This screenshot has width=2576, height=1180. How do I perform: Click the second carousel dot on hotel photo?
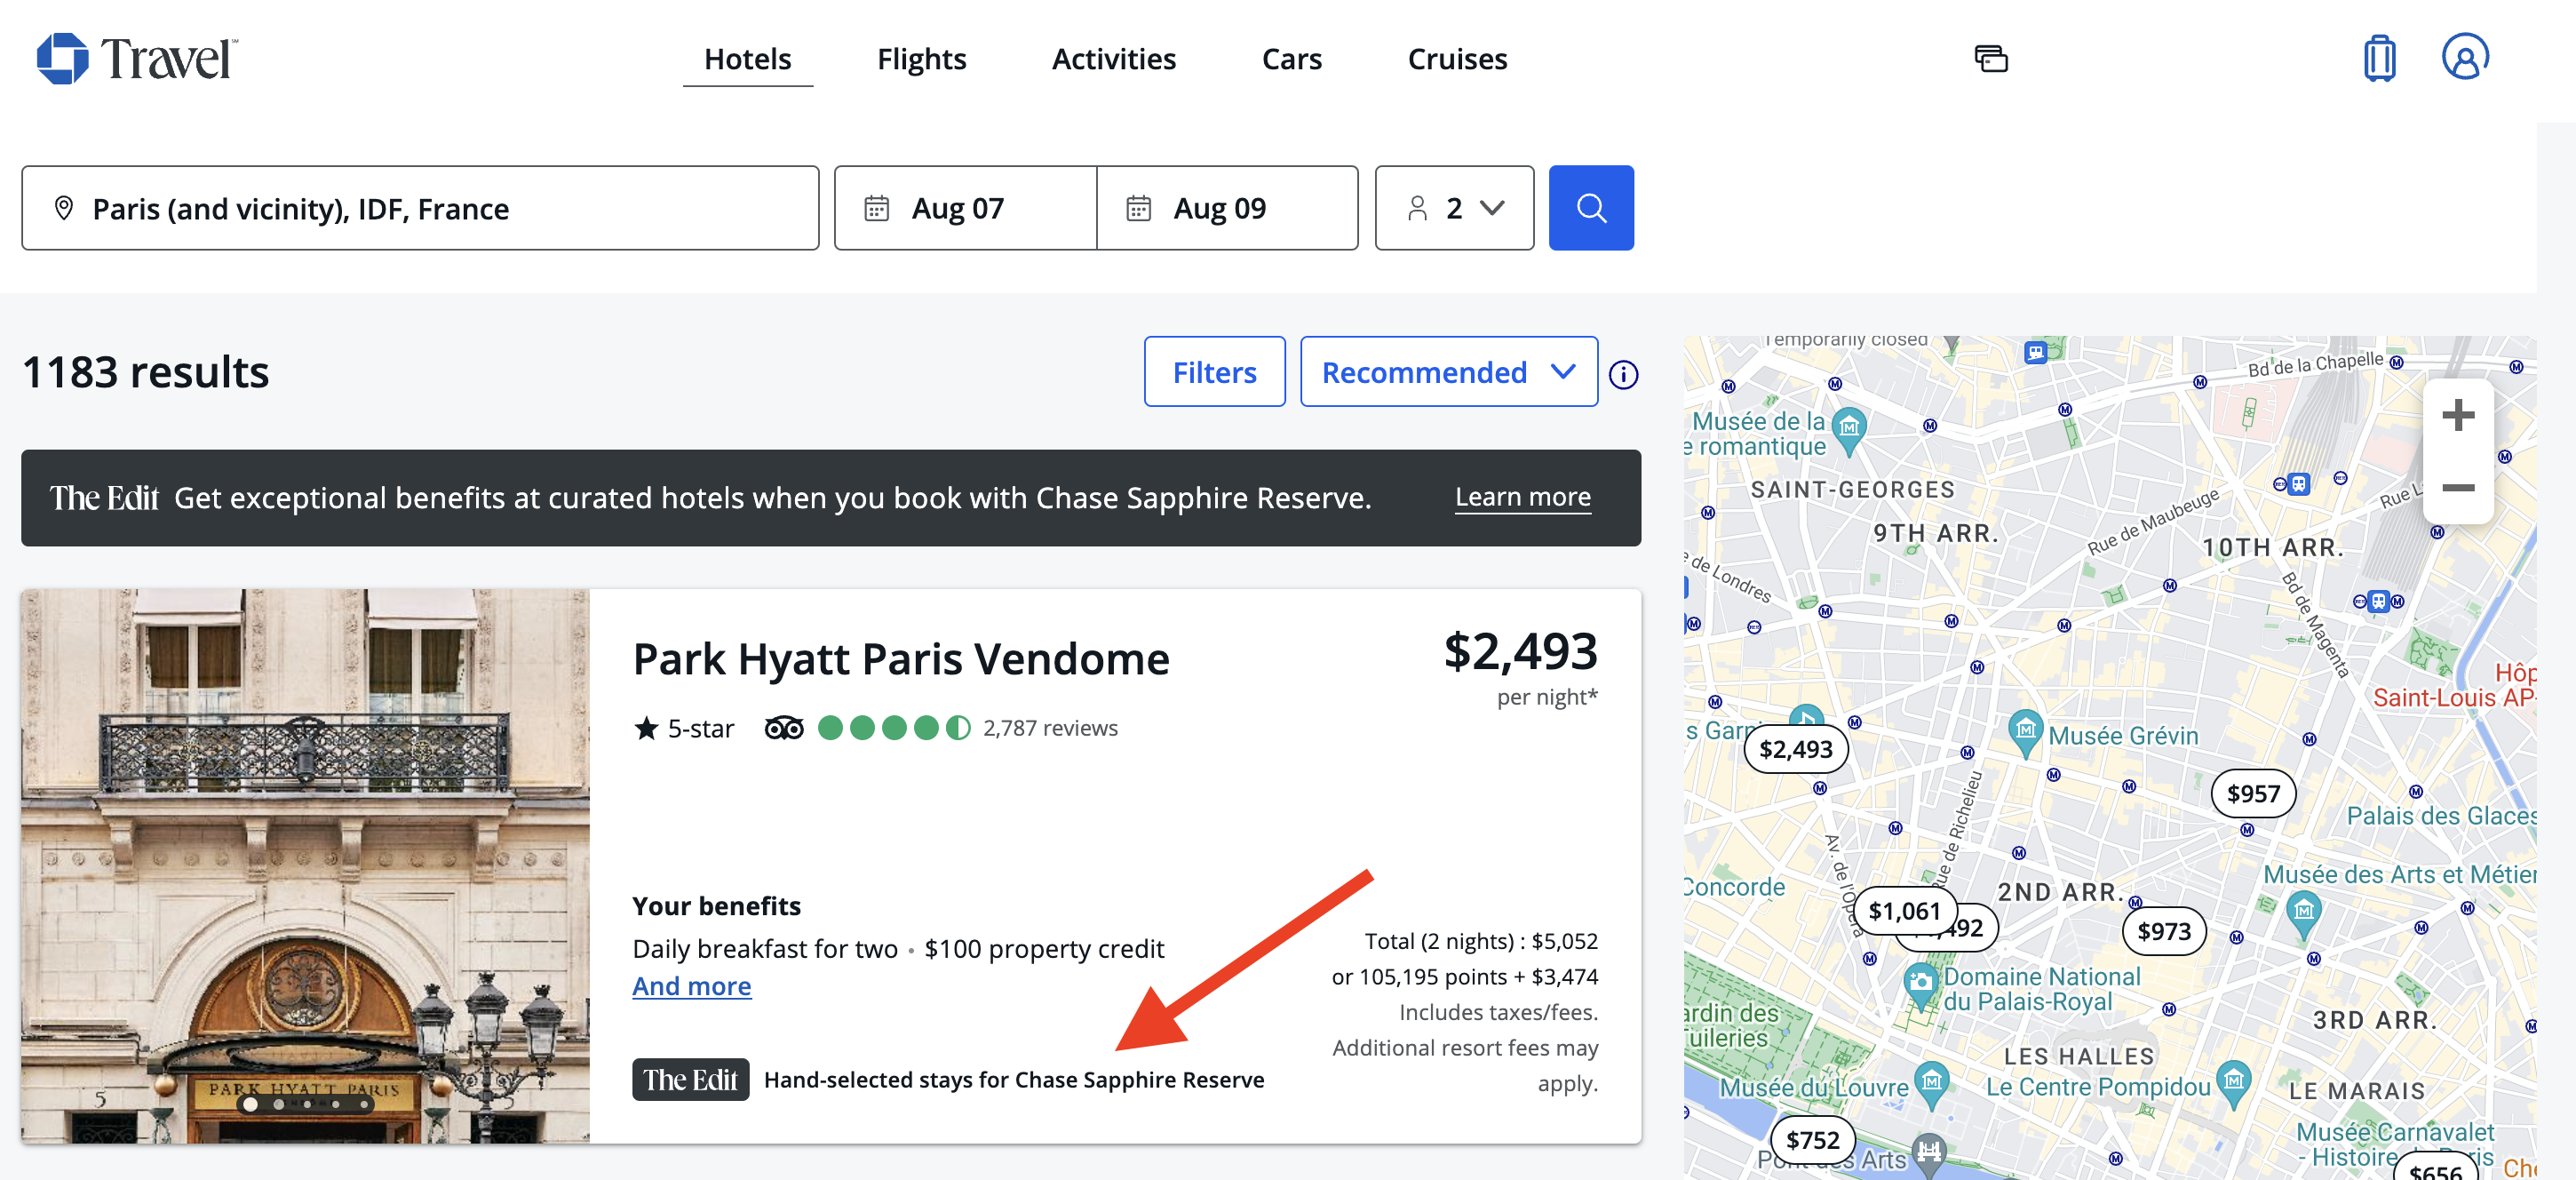coord(278,1104)
